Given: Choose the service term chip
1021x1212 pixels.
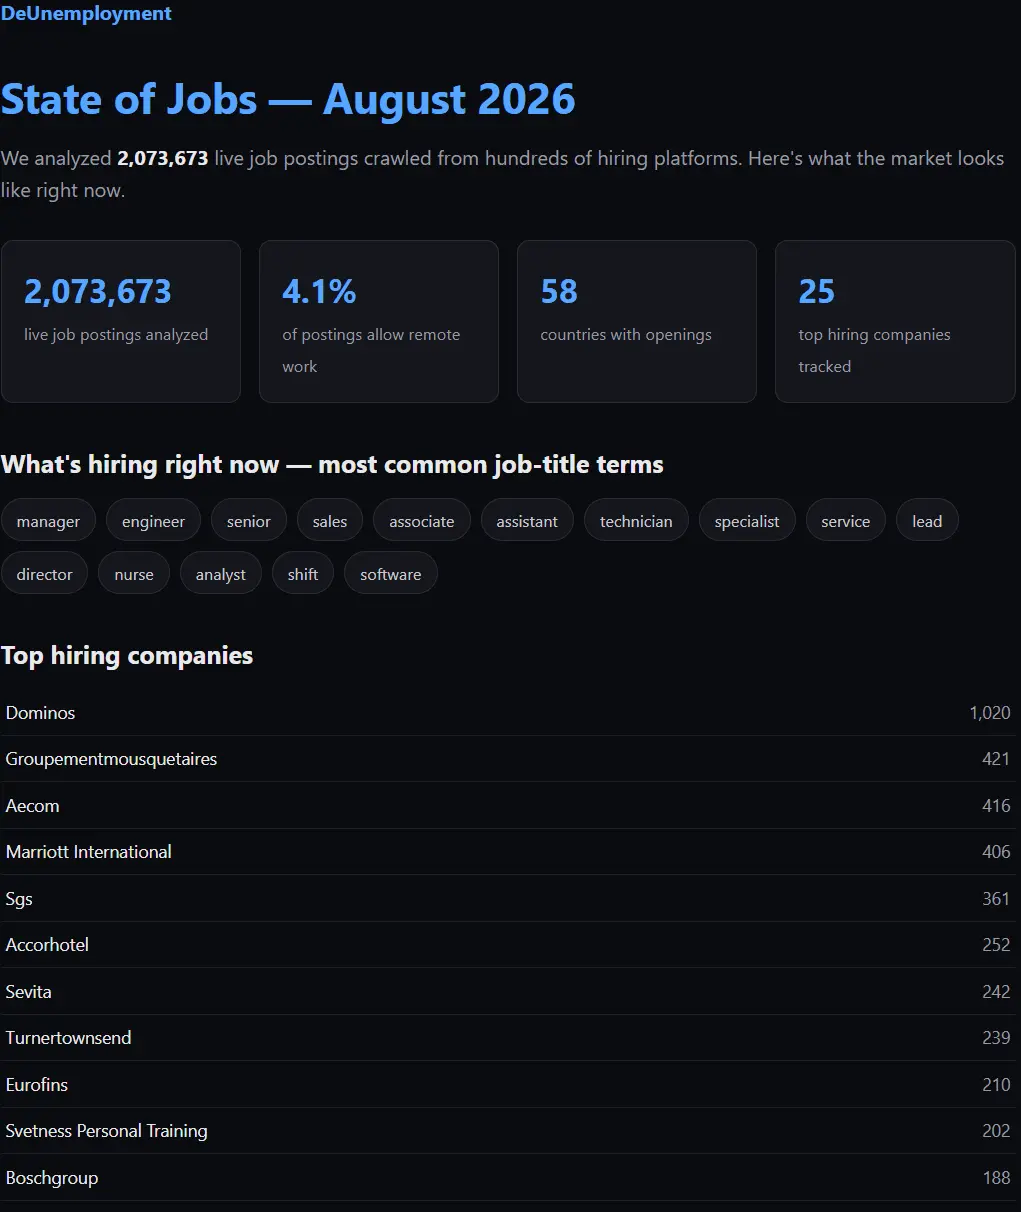Looking at the screenshot, I should coord(846,521).
